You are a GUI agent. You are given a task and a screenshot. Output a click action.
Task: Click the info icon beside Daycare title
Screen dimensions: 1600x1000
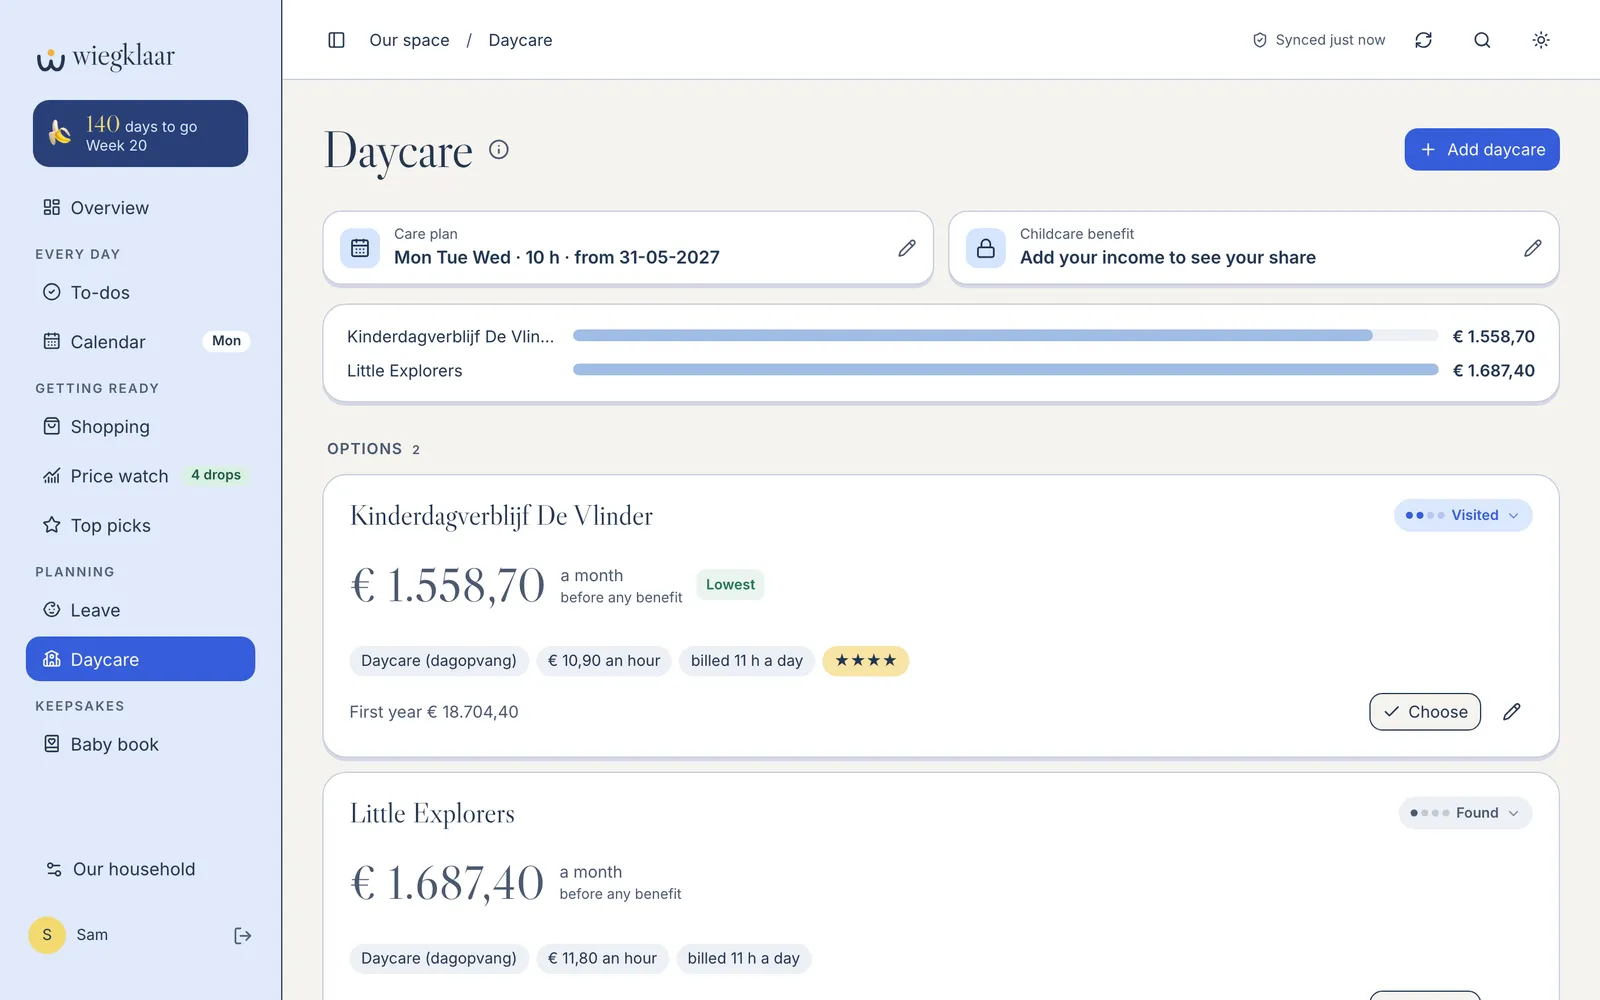point(499,150)
